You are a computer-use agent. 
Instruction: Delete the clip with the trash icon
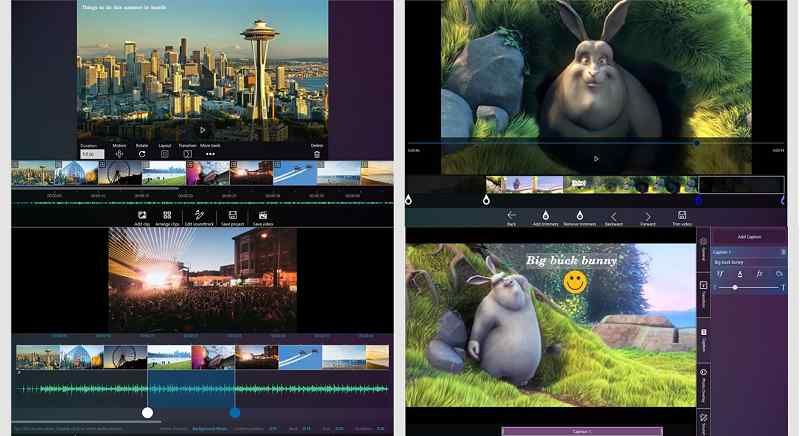(317, 154)
